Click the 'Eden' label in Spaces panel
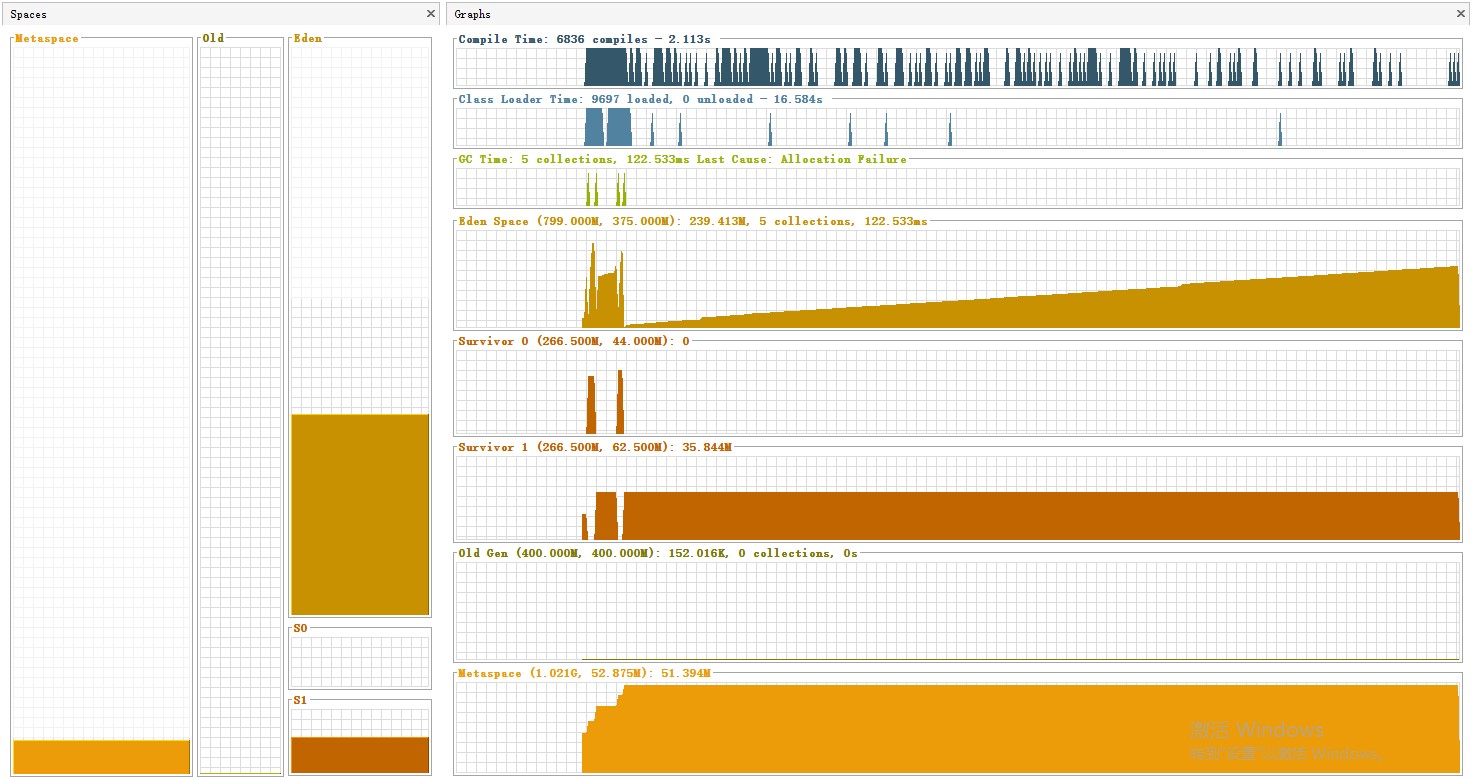Screen dimensions: 1475x780 coord(308,38)
